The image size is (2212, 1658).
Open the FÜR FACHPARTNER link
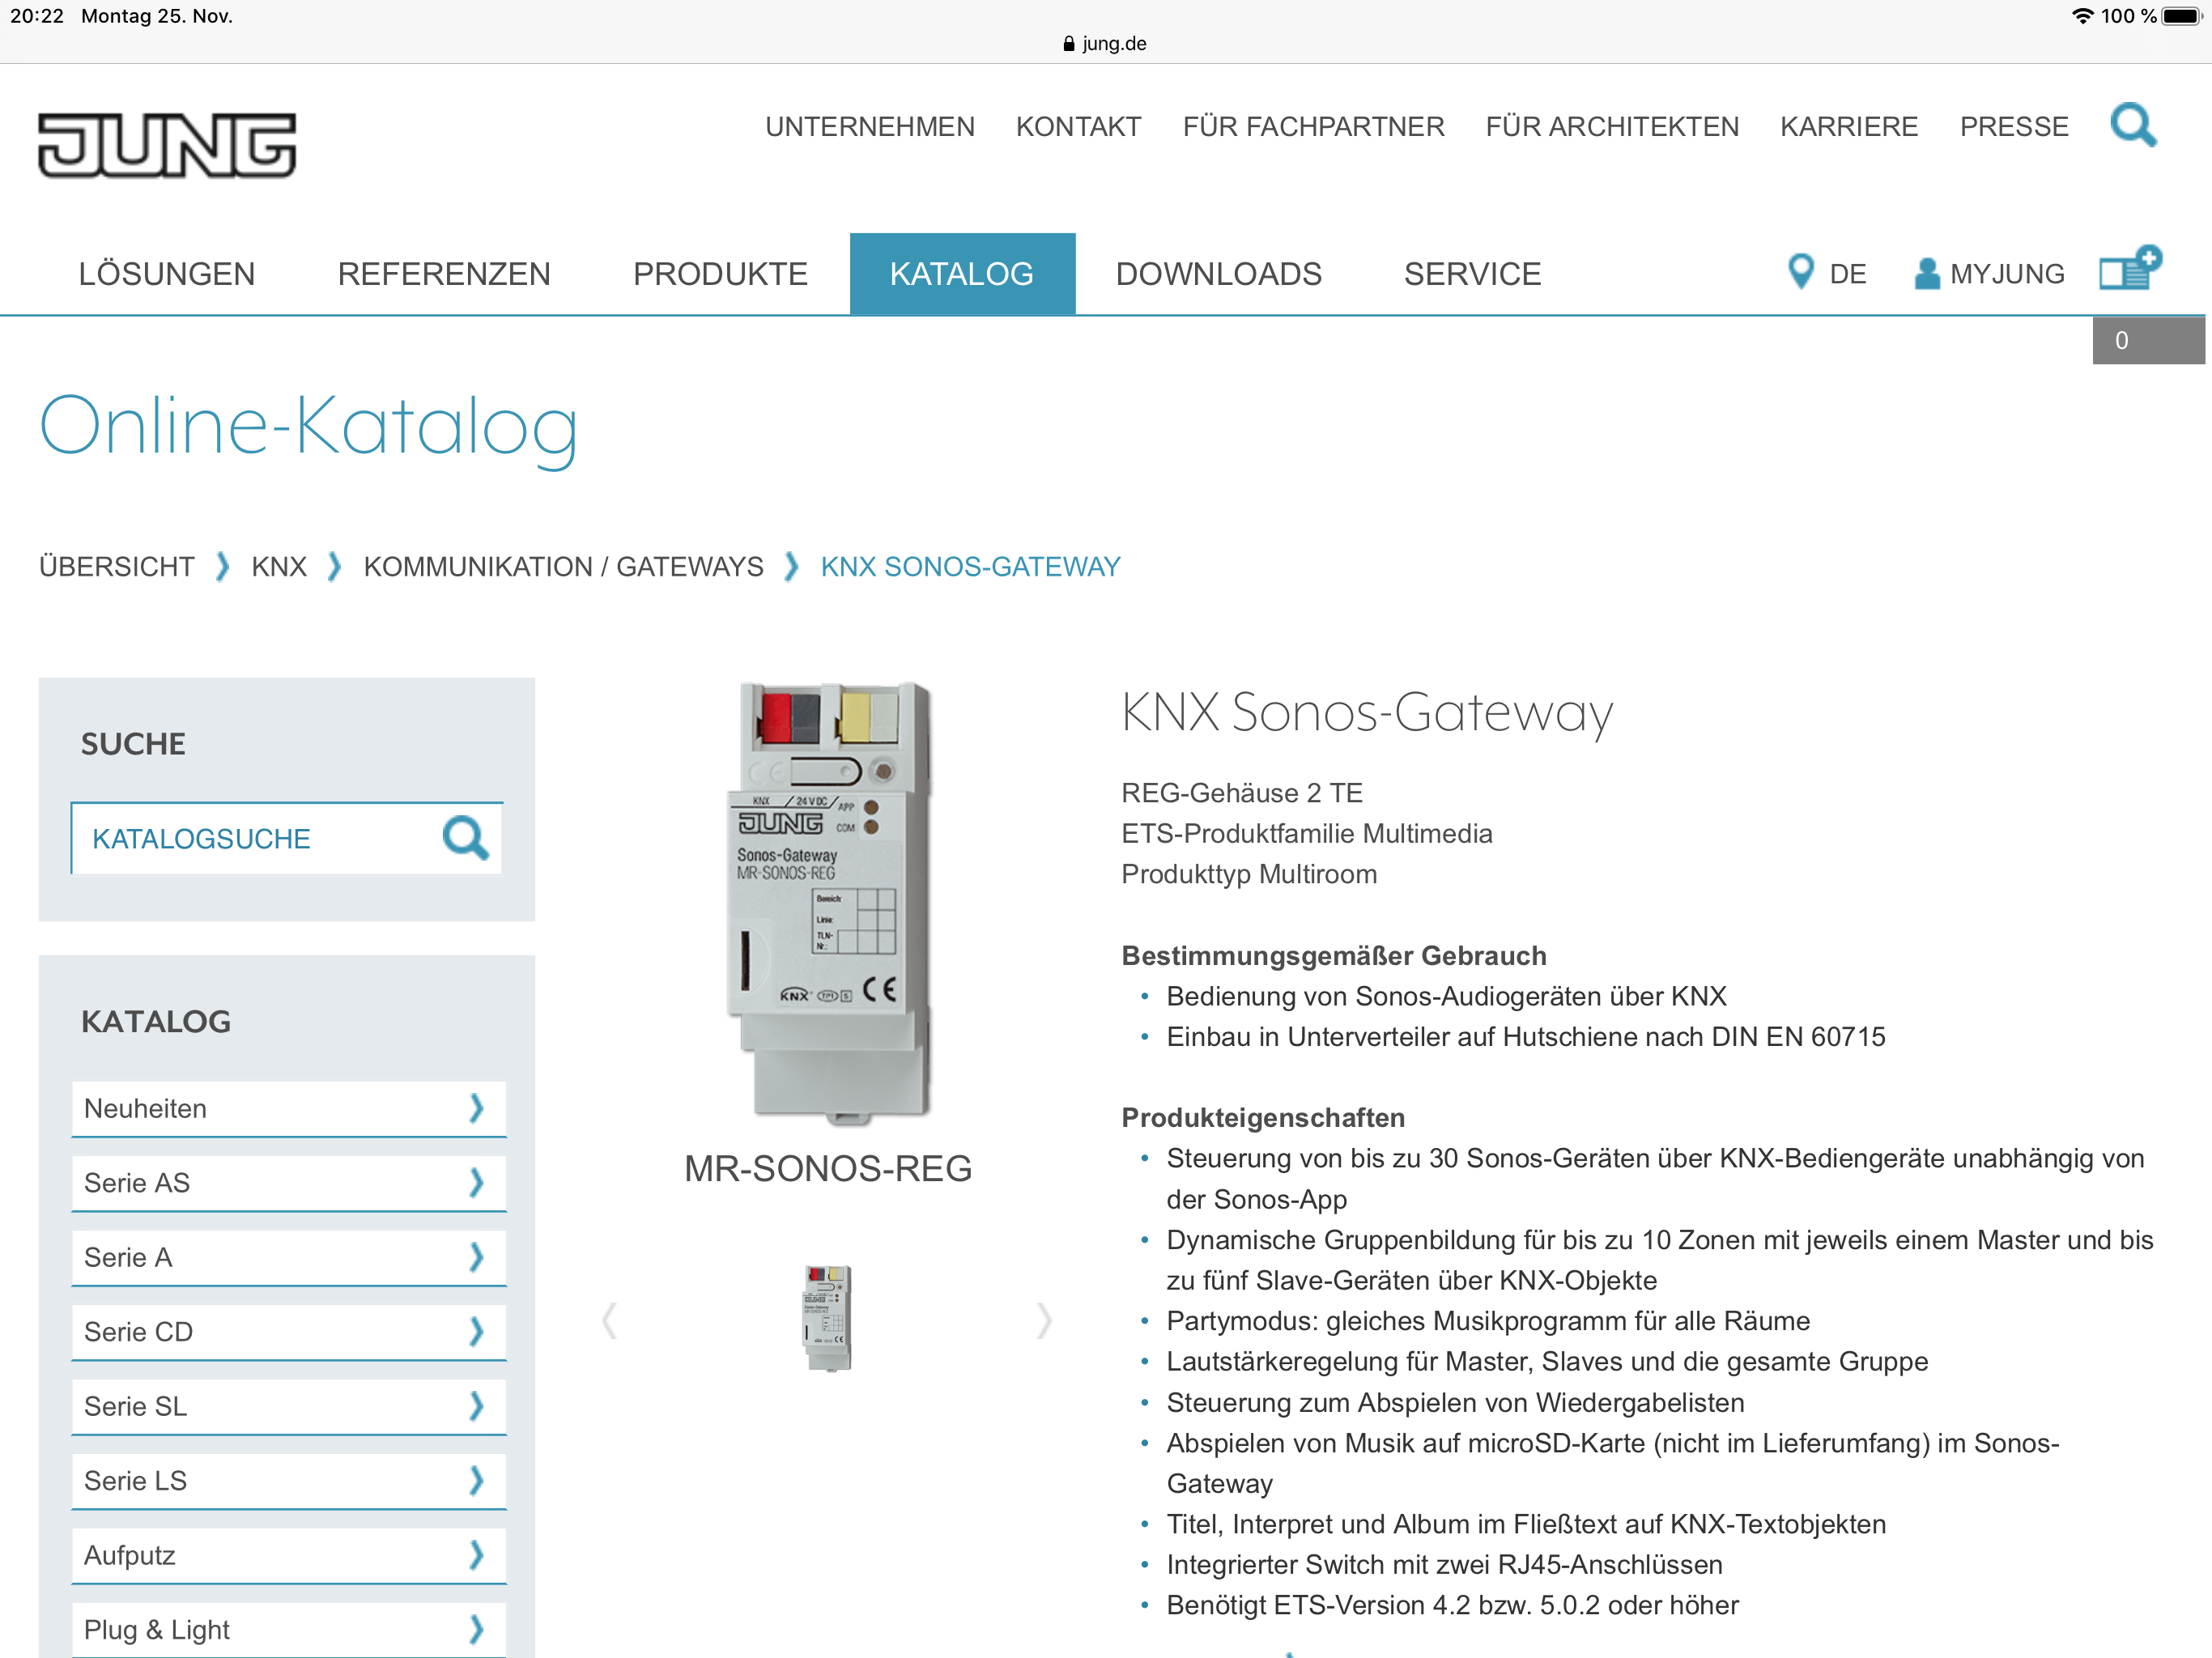(x=1312, y=126)
